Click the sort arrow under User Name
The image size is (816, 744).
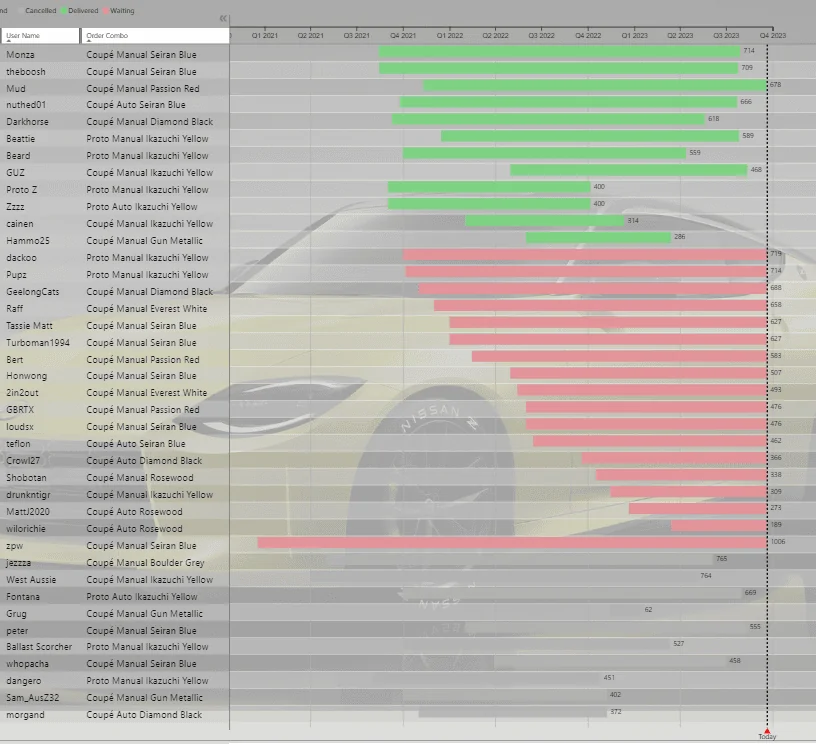click(x=9, y=40)
